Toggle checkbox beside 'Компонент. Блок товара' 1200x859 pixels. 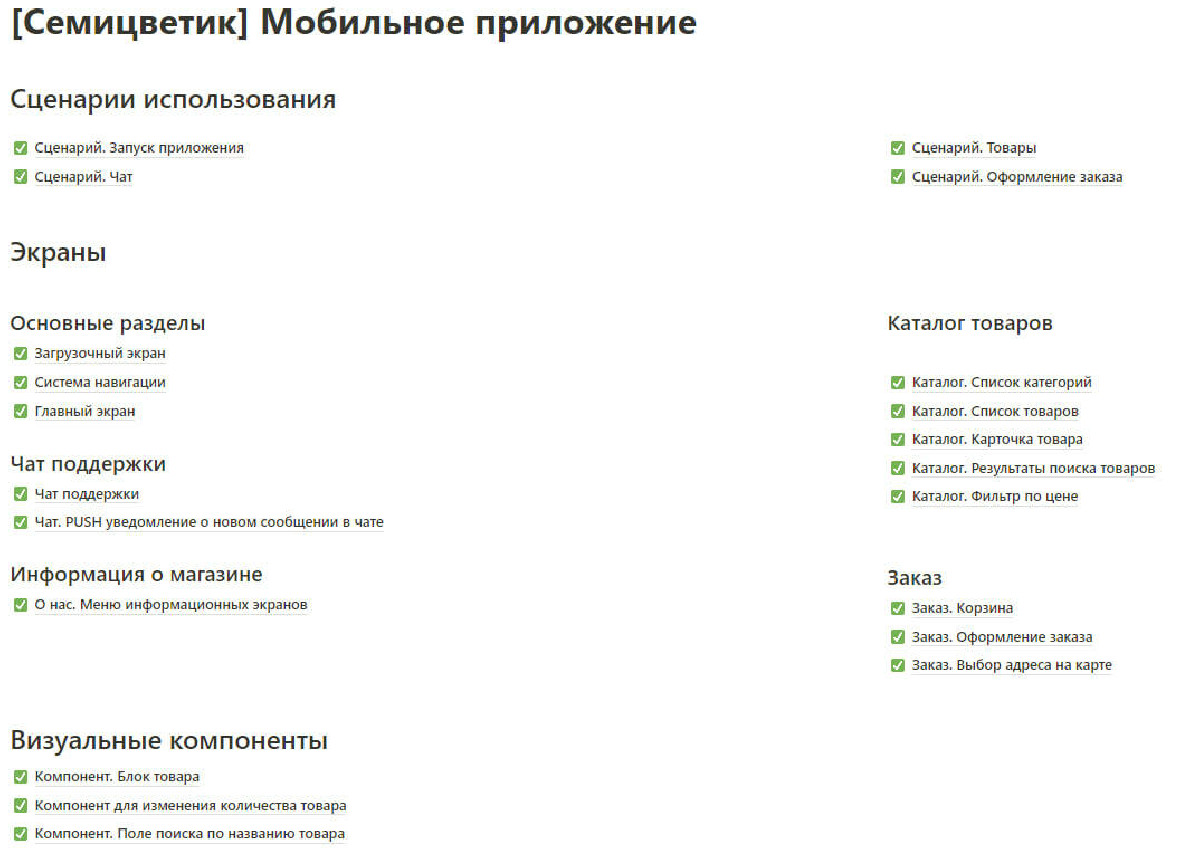tap(20, 777)
